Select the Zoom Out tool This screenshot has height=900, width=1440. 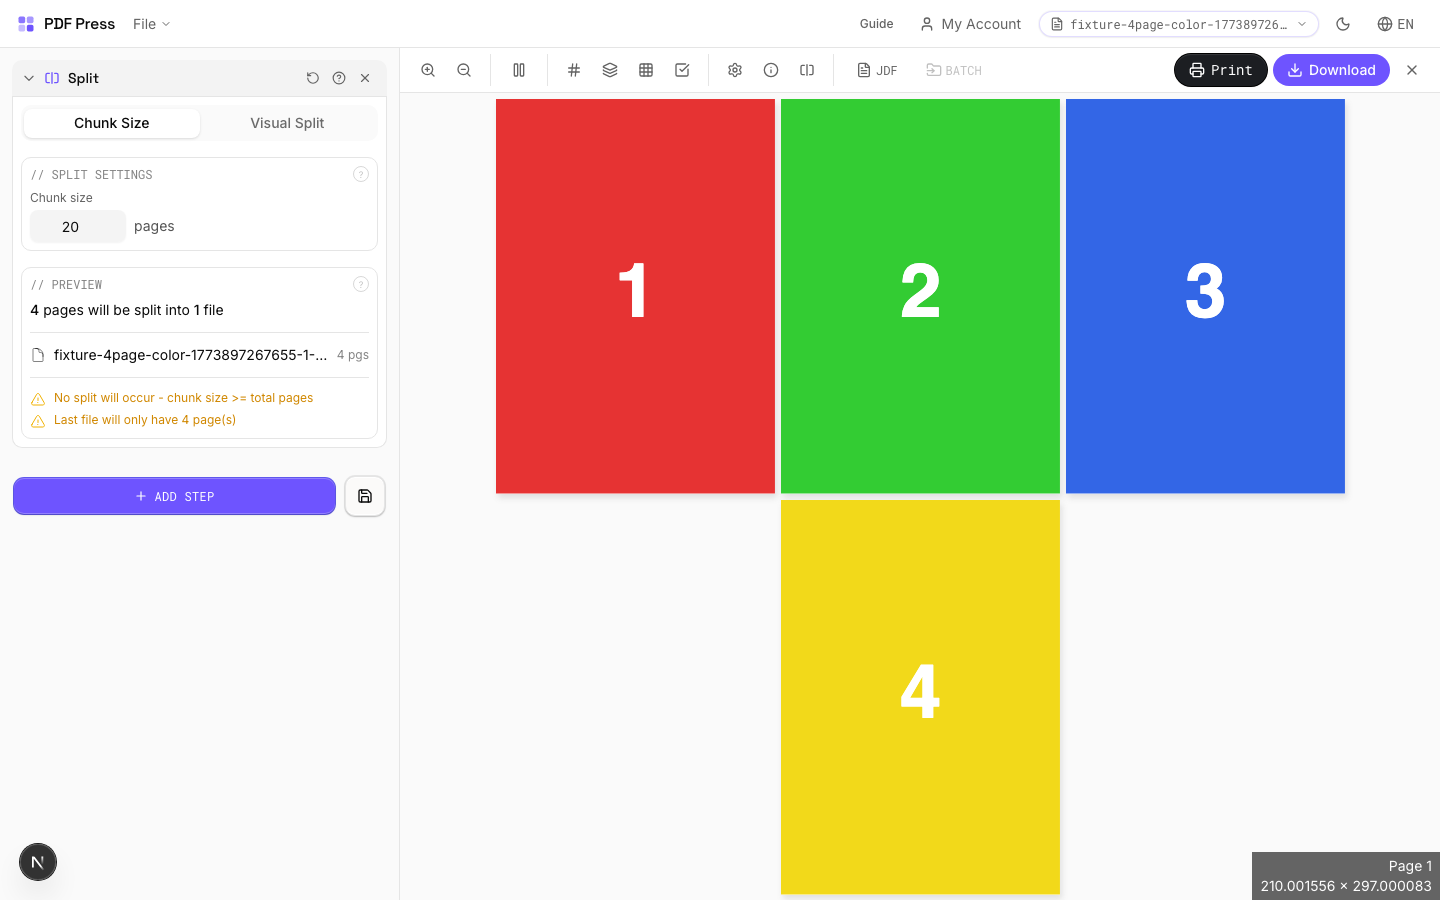pos(464,70)
